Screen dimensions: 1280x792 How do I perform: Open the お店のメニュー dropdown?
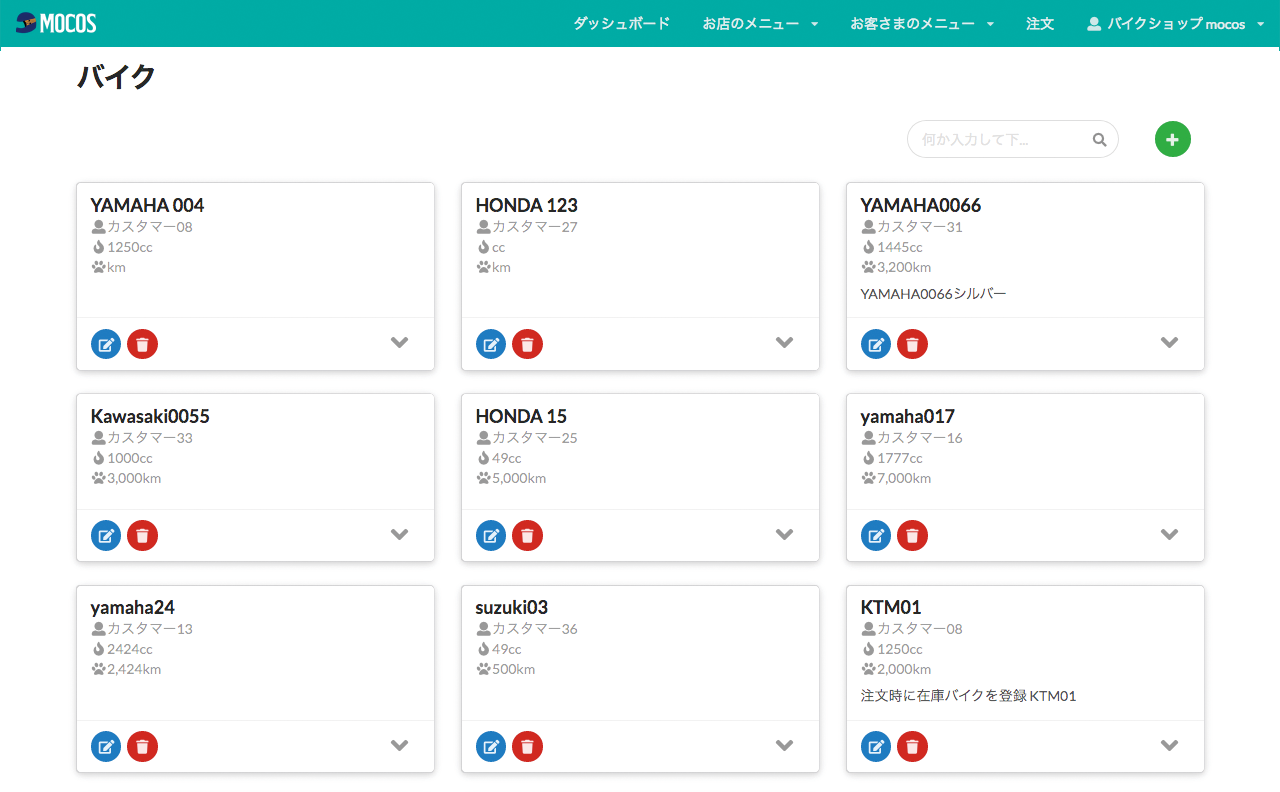[x=760, y=23]
